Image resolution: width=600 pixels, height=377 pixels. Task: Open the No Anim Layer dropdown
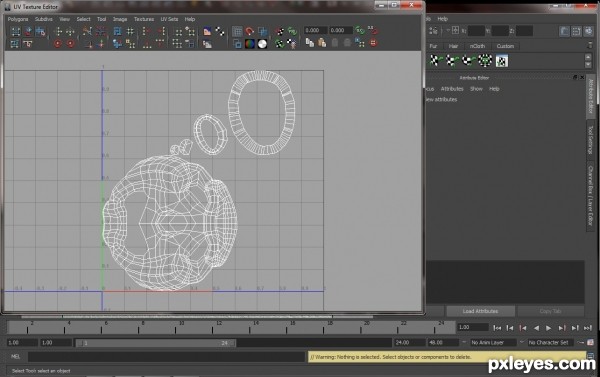point(493,343)
